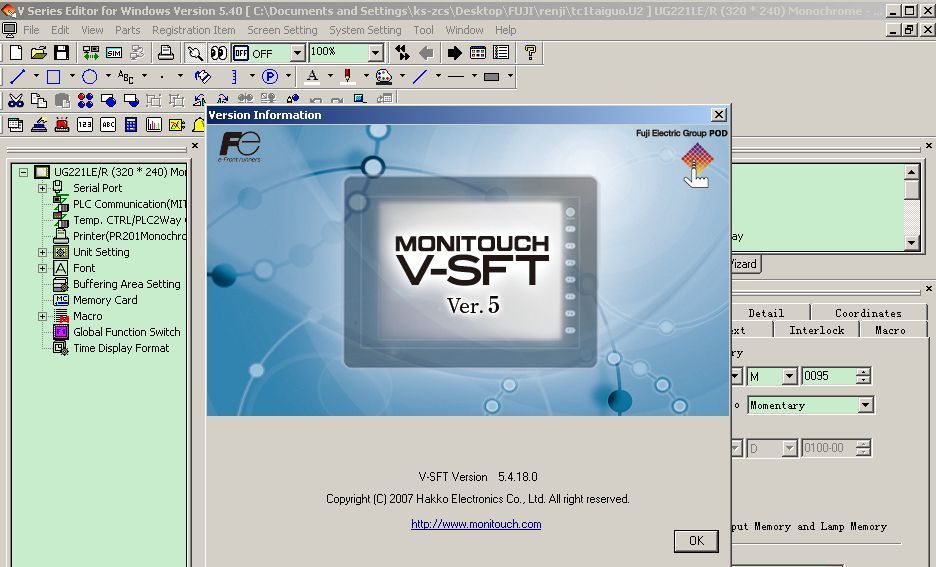The height and width of the screenshot is (567, 936).
Task: Expand the Macro tree node
Action: 42,316
